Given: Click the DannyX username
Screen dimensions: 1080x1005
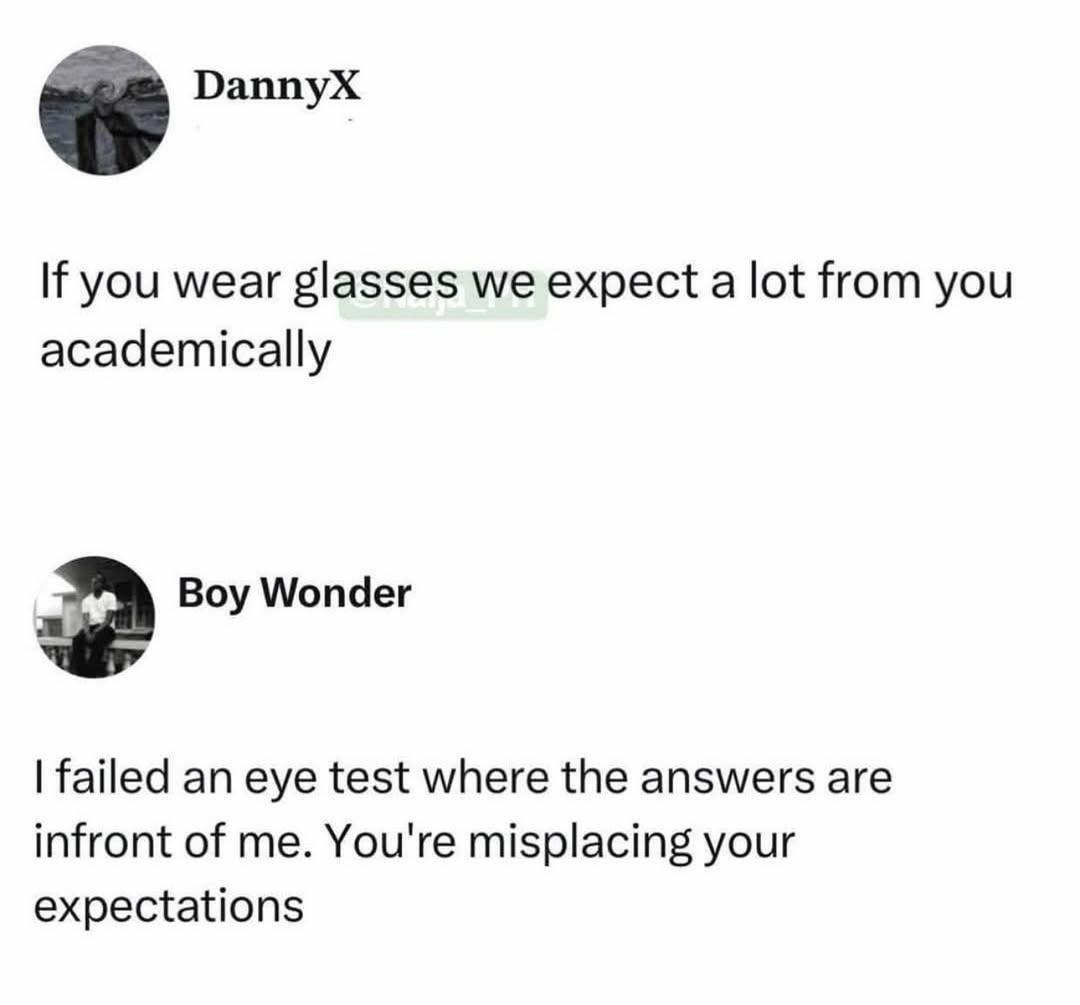Looking at the screenshot, I should pos(277,88).
